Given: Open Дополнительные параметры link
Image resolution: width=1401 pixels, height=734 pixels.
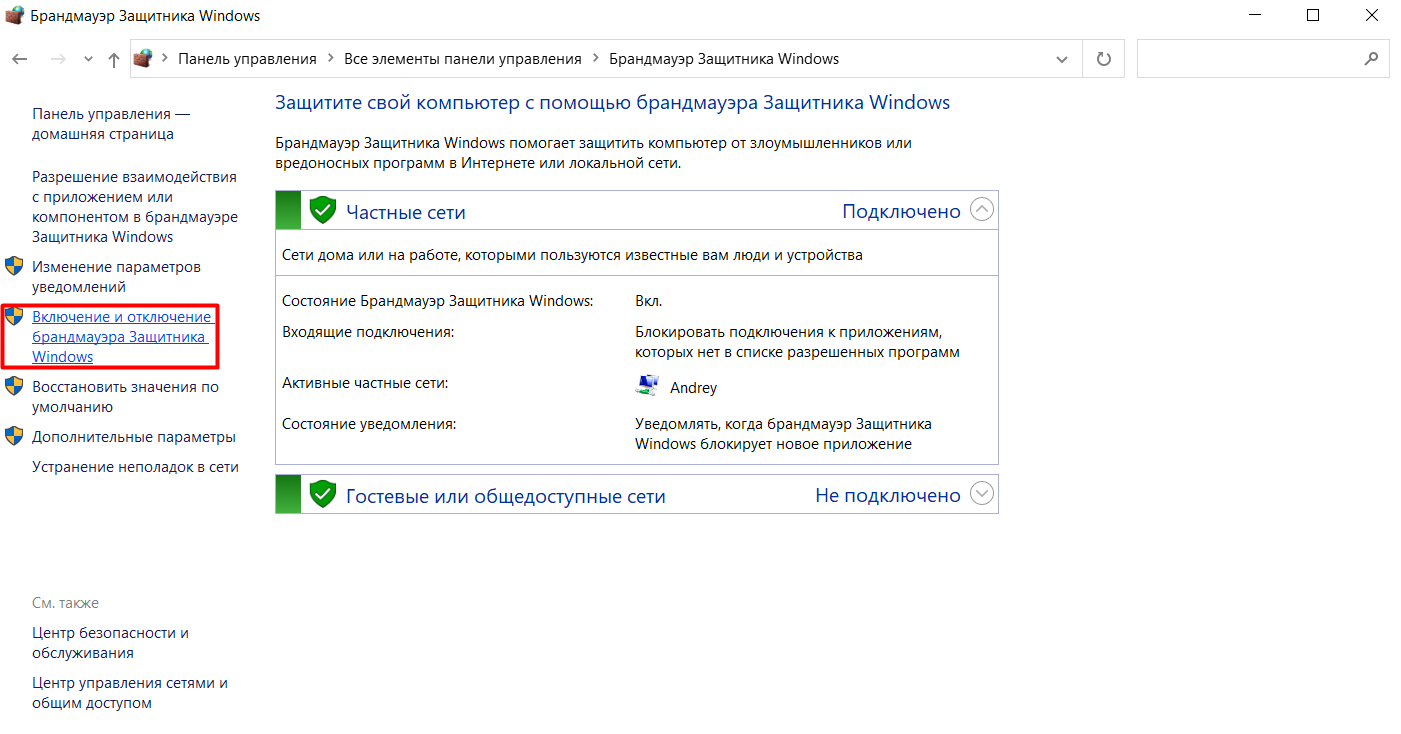Looking at the screenshot, I should 134,437.
